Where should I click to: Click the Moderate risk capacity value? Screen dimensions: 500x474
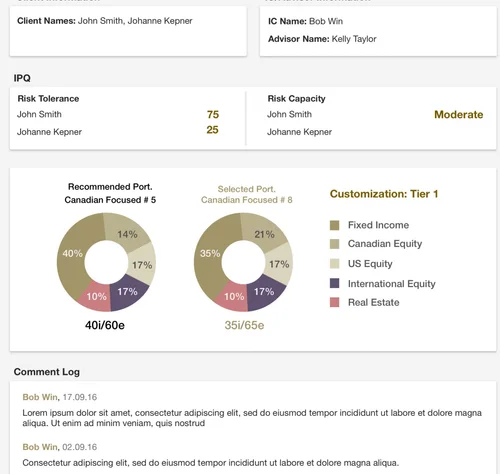pos(459,115)
